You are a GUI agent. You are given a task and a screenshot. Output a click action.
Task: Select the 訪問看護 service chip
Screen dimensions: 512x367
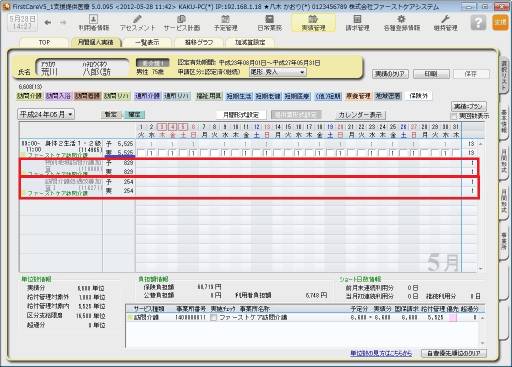87,96
